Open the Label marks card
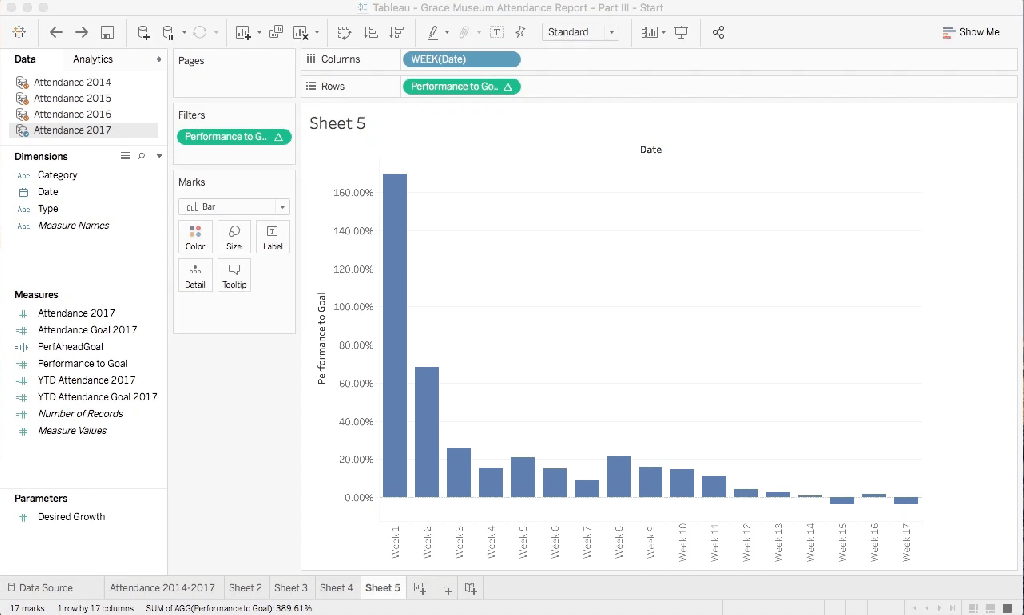The image size is (1024, 615). [272, 237]
